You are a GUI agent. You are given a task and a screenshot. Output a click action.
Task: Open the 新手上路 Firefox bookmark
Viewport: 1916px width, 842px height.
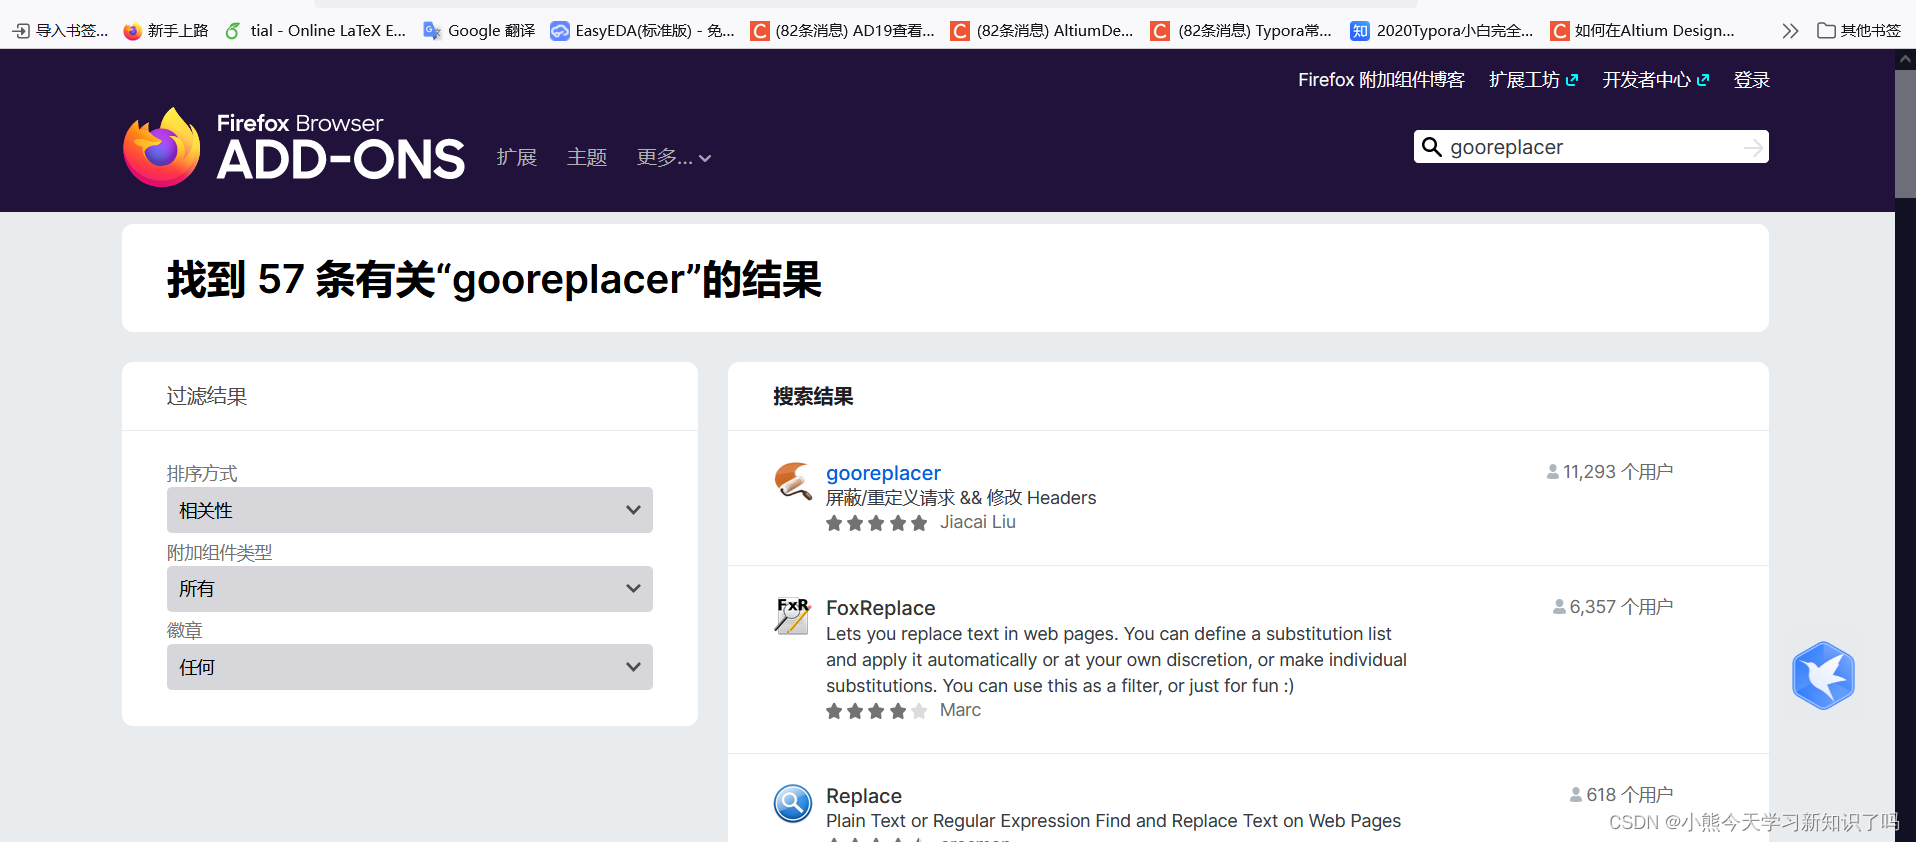(166, 31)
